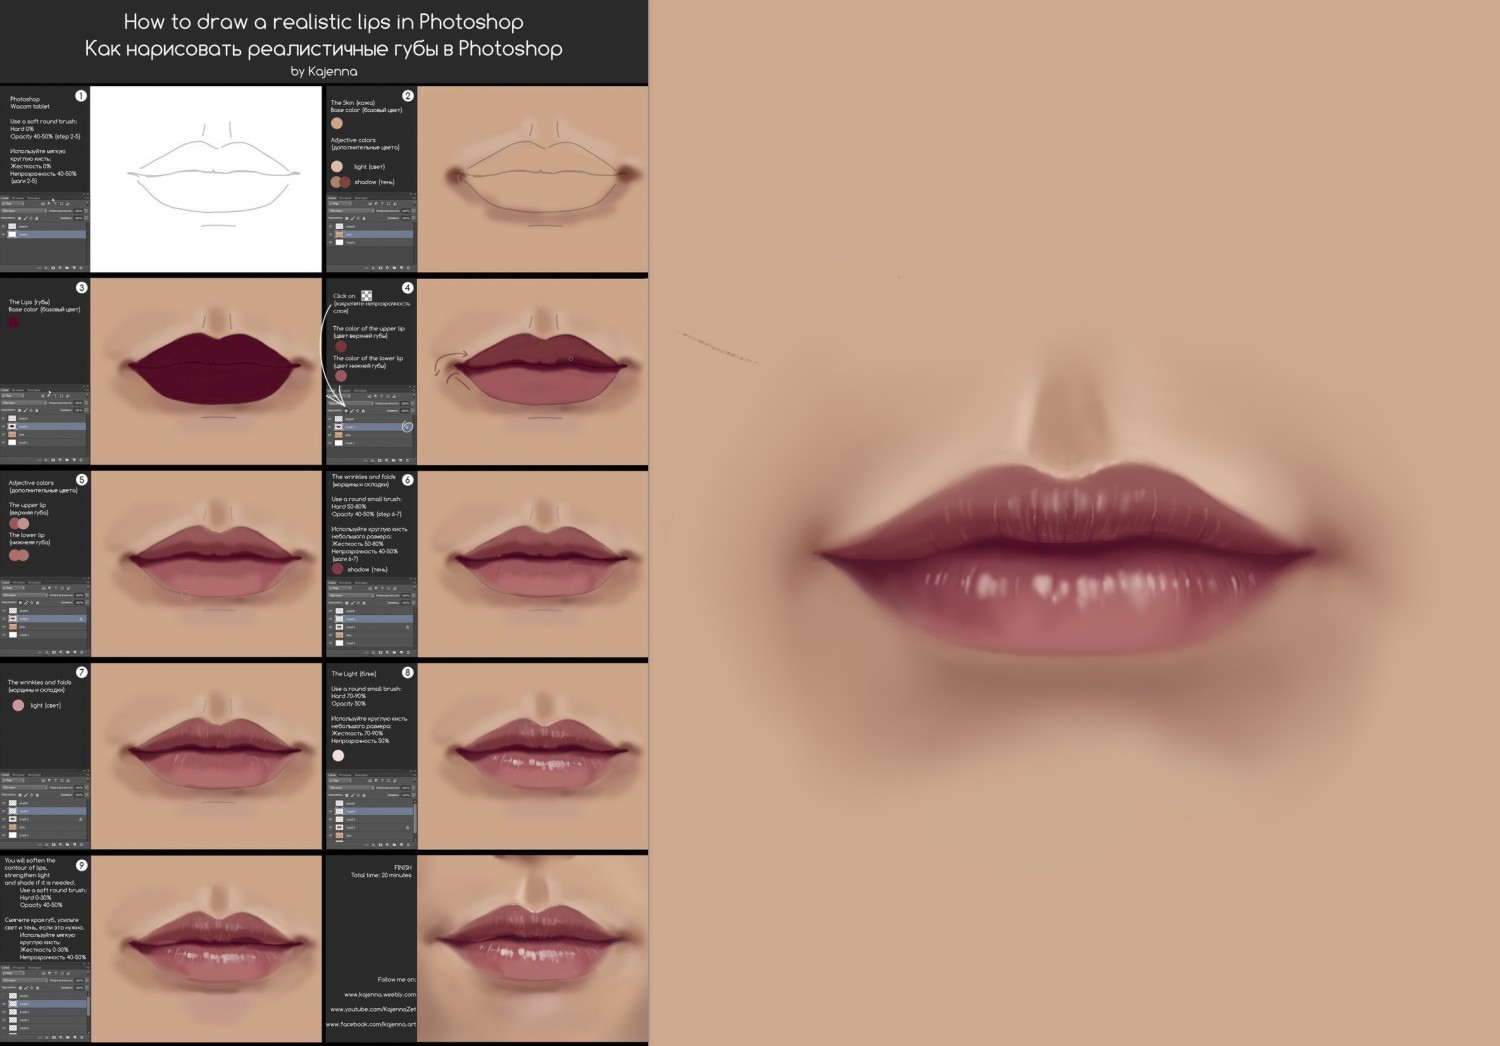Switch to the Layers tab in step 1 panel
Viewport: 1500px width, 1046px height.
[5, 198]
